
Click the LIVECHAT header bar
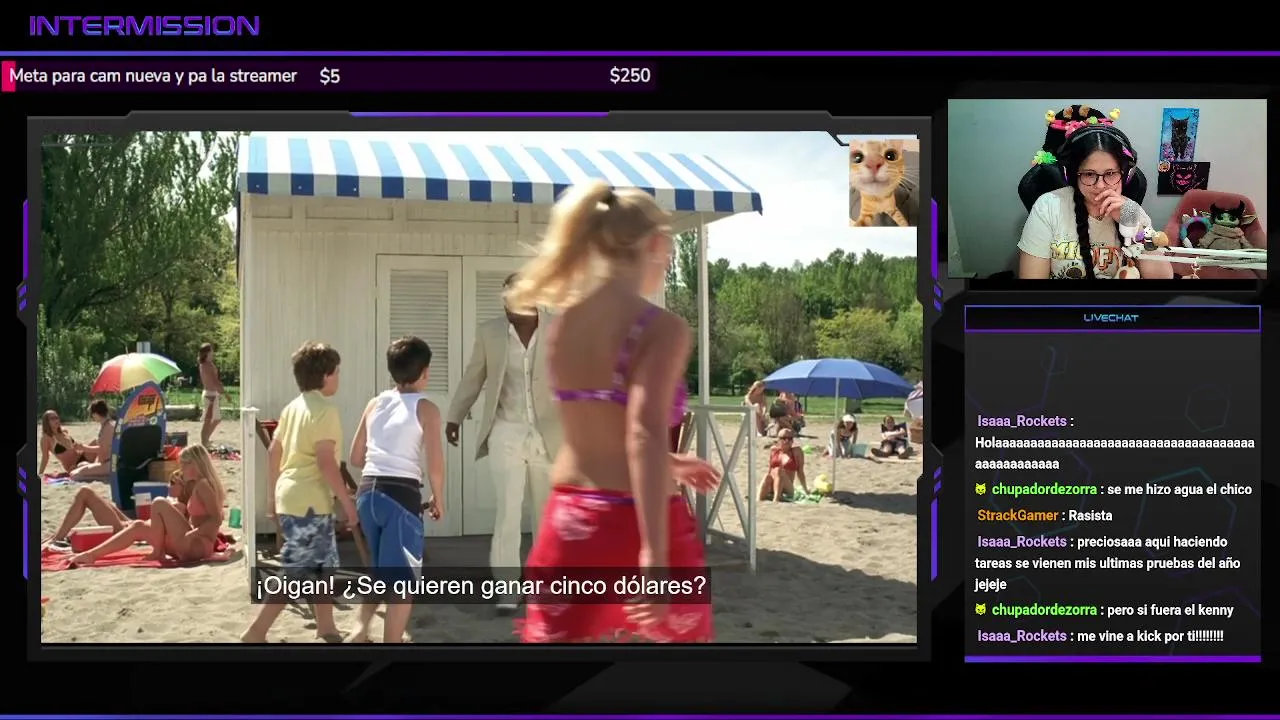pyautogui.click(x=1112, y=318)
